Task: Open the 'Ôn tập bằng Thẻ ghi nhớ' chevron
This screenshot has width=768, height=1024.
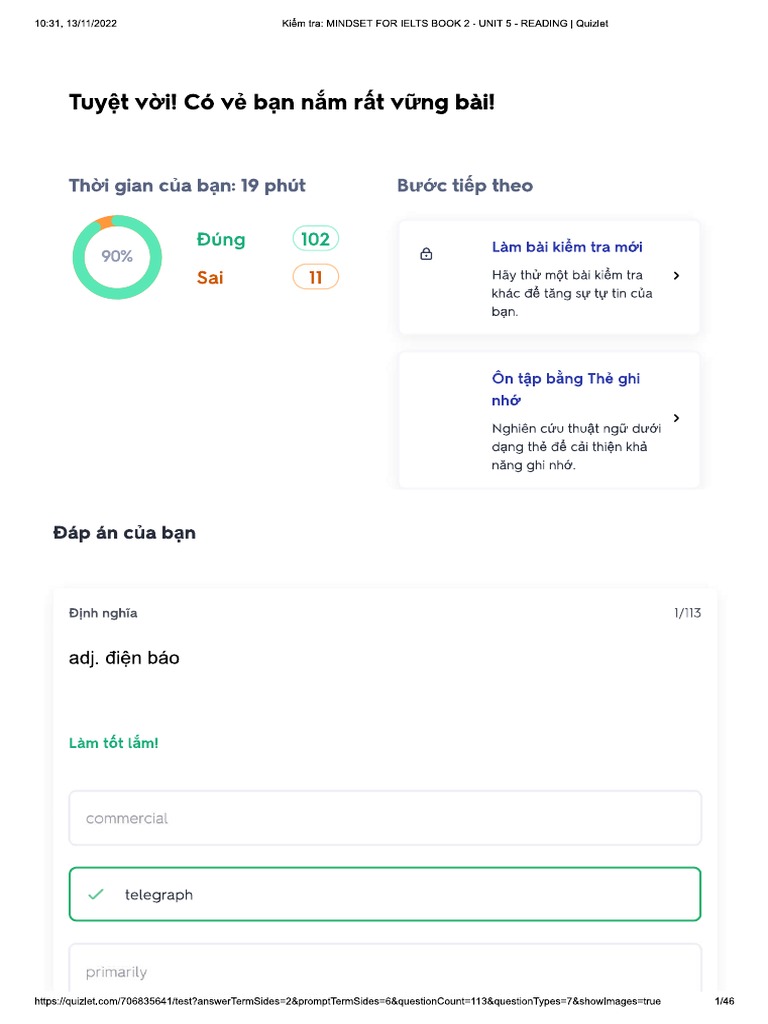Action: pyautogui.click(x=677, y=418)
